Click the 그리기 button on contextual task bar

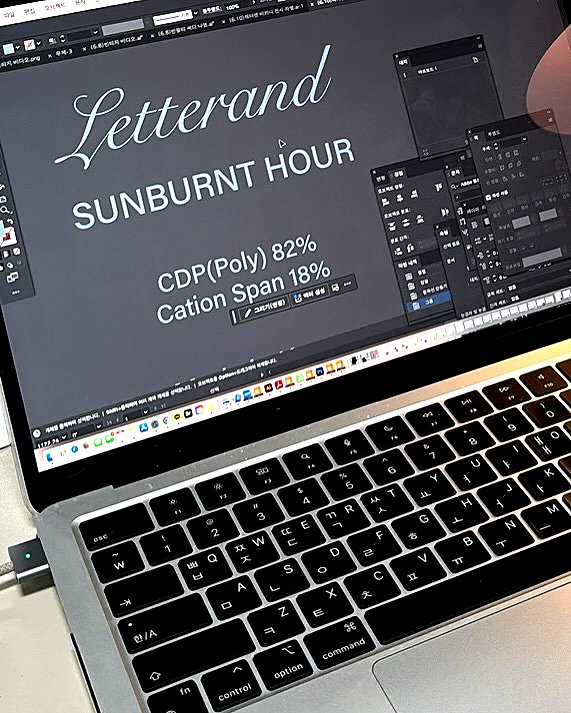point(265,307)
